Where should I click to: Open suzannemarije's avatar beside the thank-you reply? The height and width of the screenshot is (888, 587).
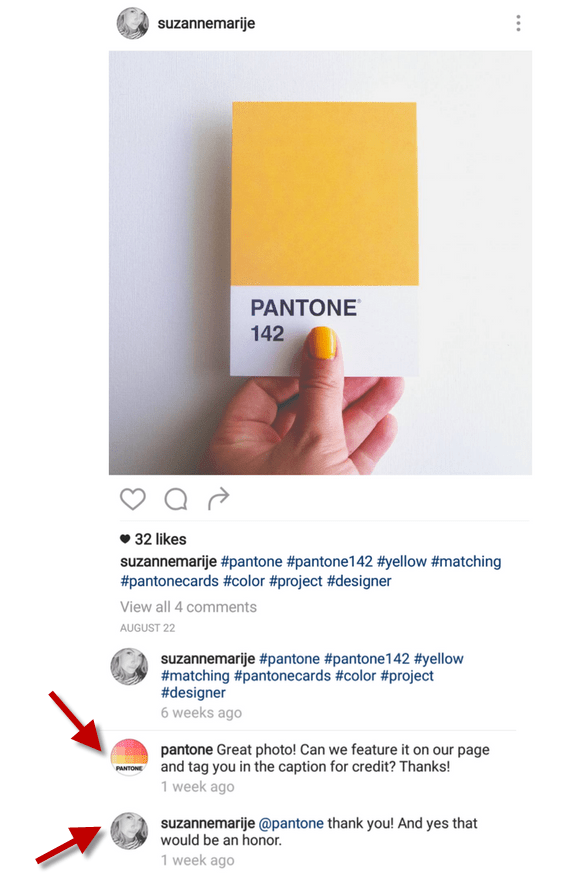click(129, 831)
